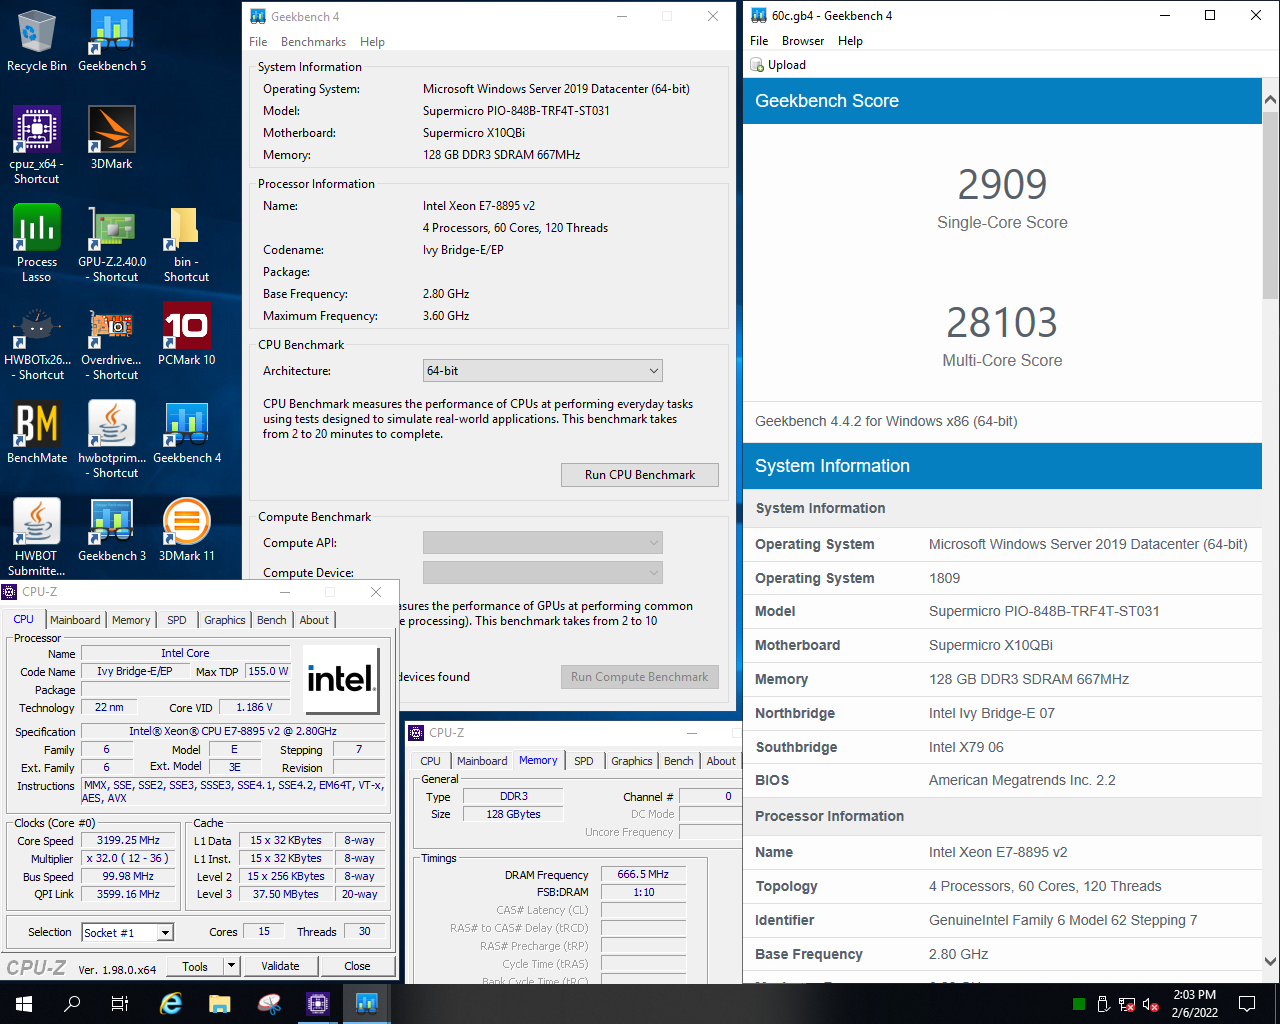
Task: Switch to Bench tab in front CPU-Z
Action: tap(272, 620)
